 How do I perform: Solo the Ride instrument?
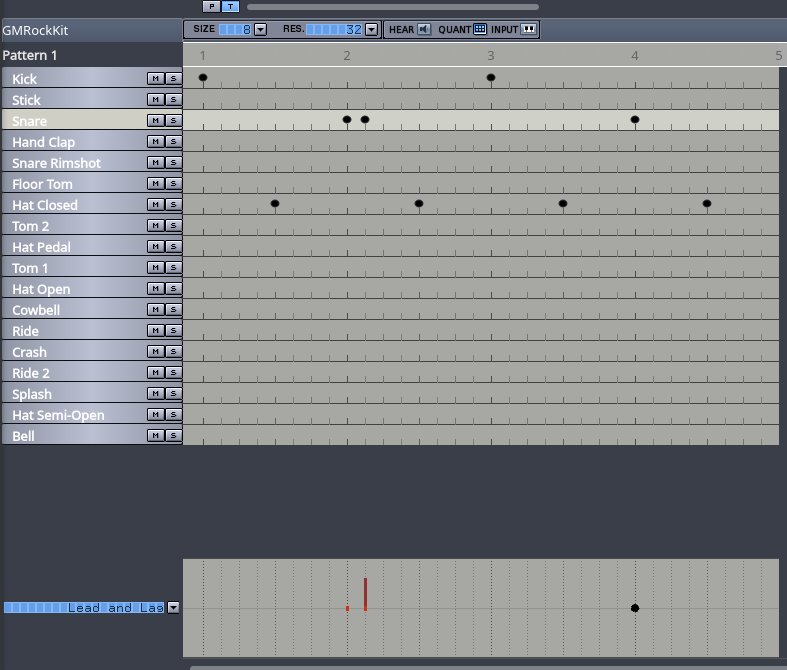(x=173, y=330)
